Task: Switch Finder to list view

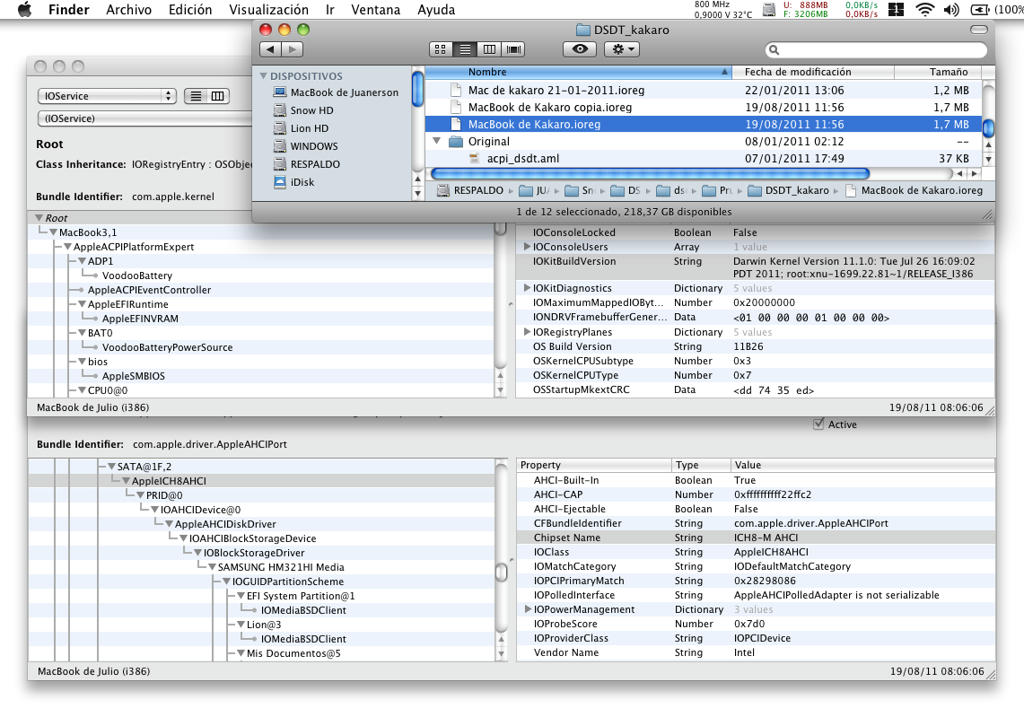Action: click(464, 49)
